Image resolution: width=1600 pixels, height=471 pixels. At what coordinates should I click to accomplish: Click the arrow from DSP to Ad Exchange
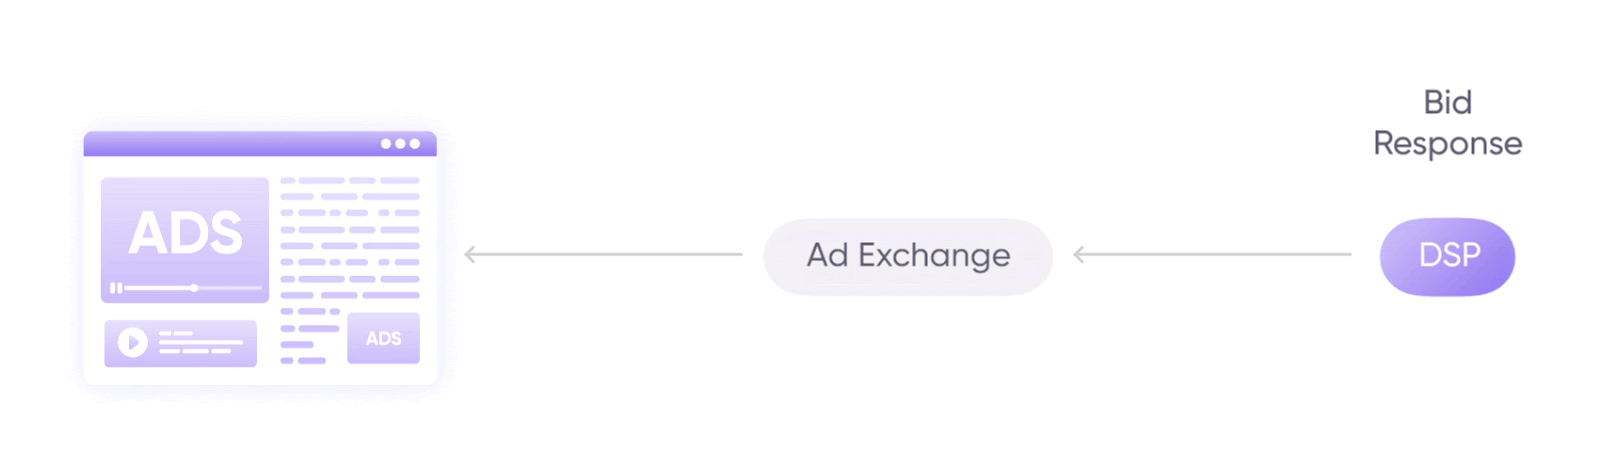(1212, 254)
